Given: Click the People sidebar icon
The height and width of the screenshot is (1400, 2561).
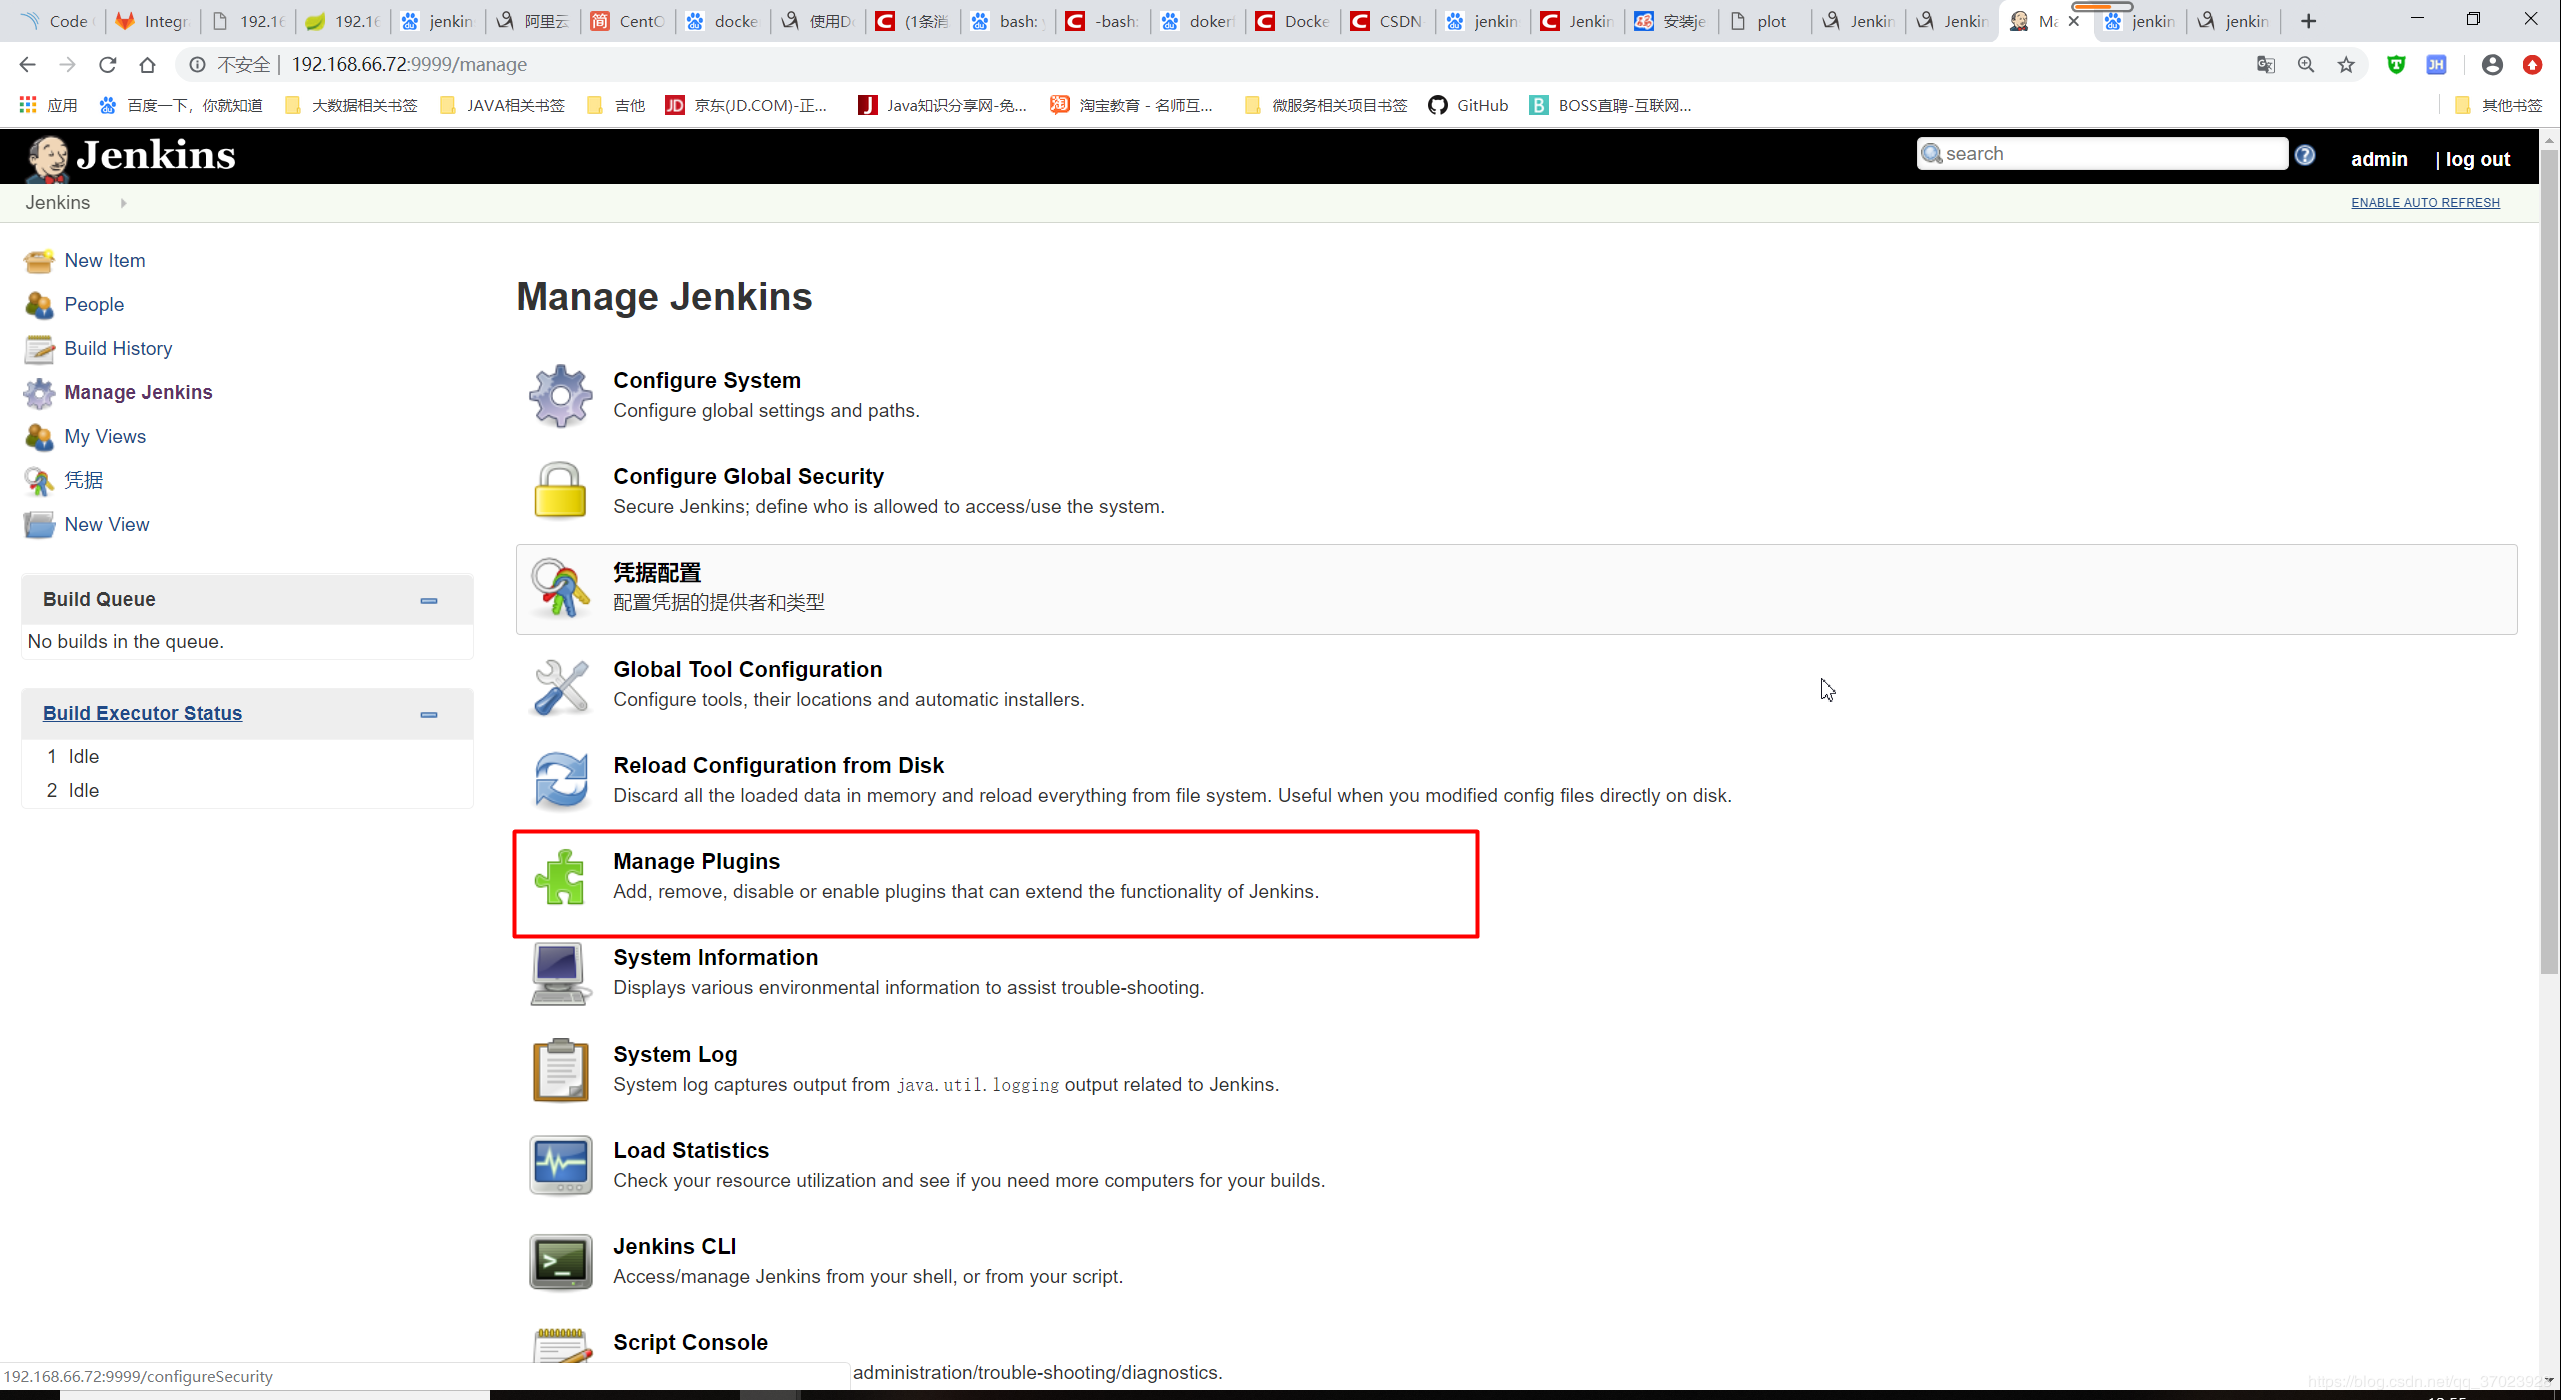Looking at the screenshot, I should click(39, 305).
